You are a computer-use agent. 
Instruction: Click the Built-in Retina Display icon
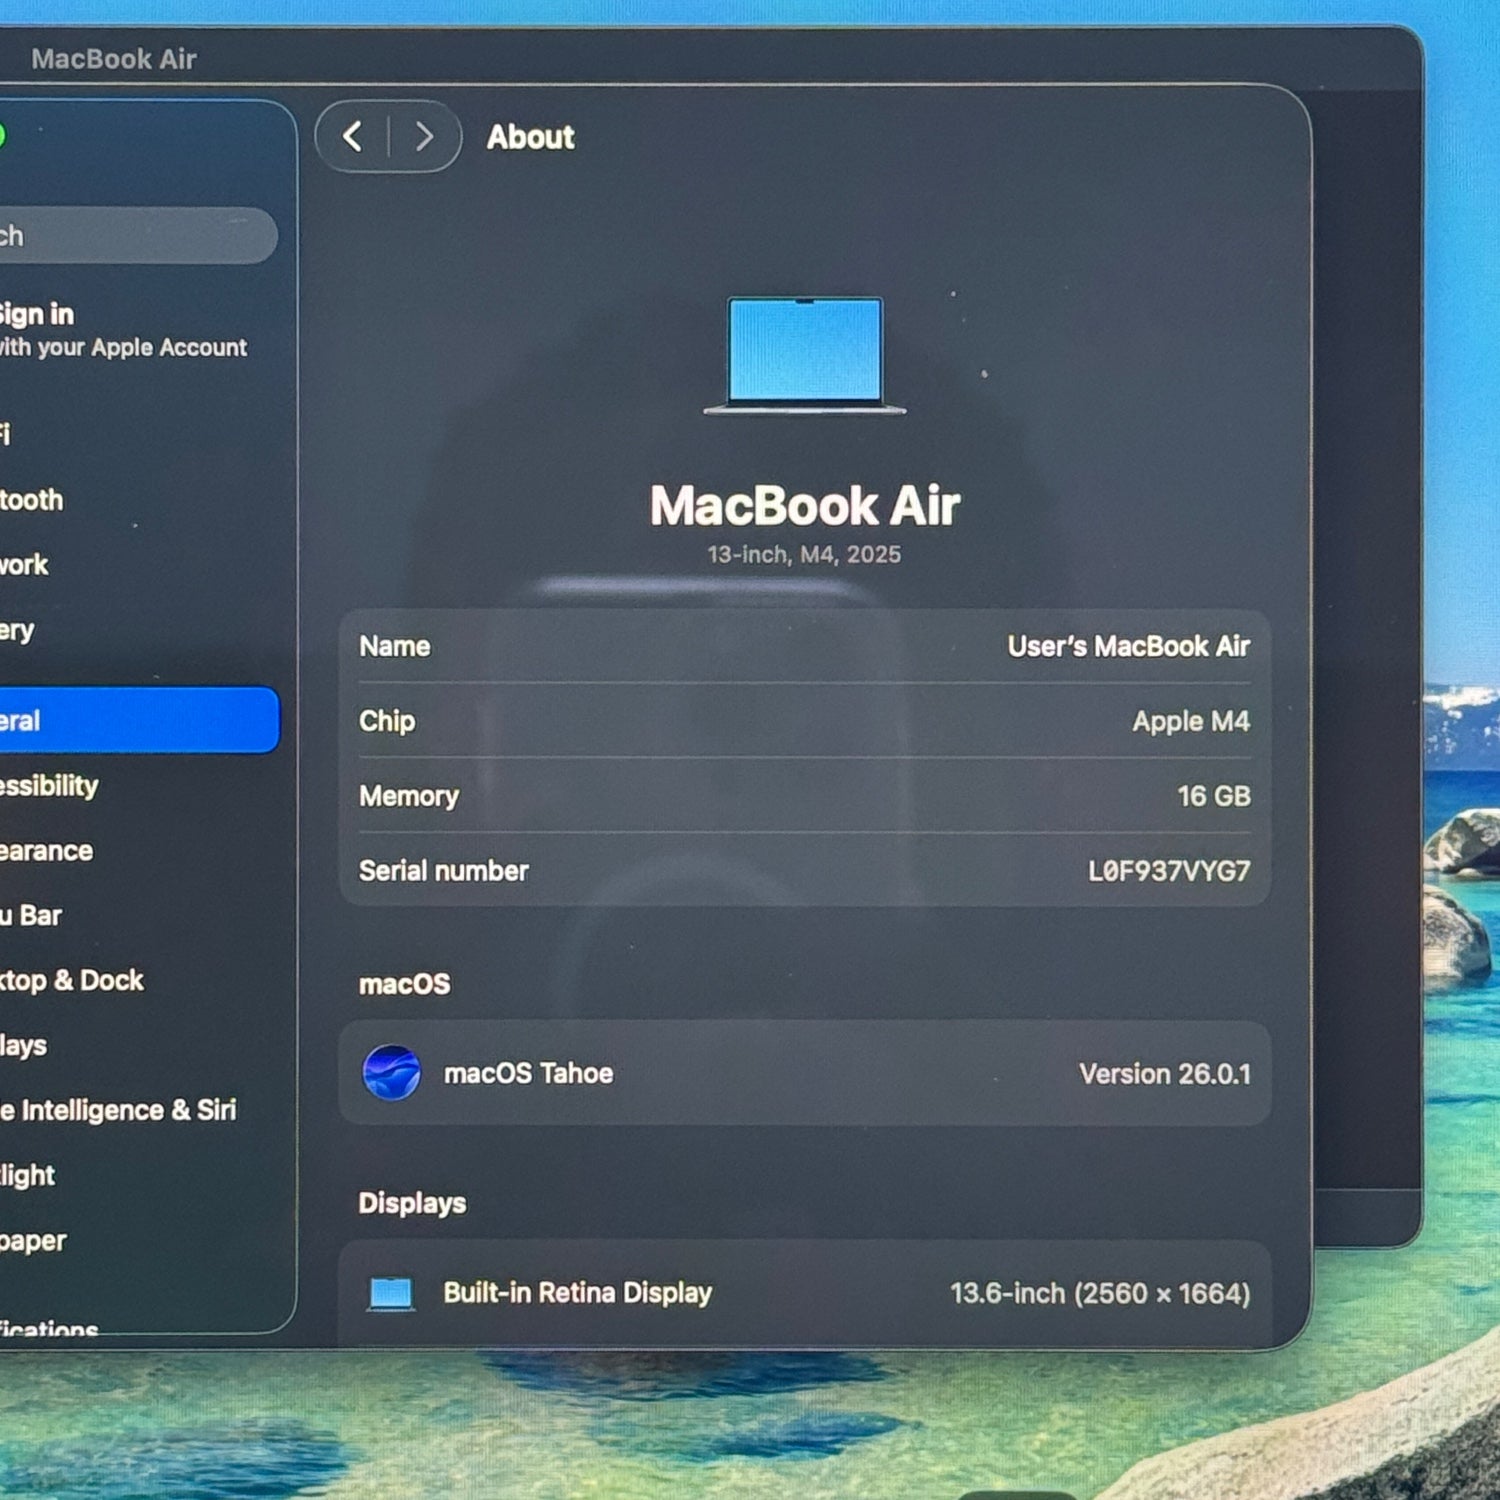tap(390, 1293)
